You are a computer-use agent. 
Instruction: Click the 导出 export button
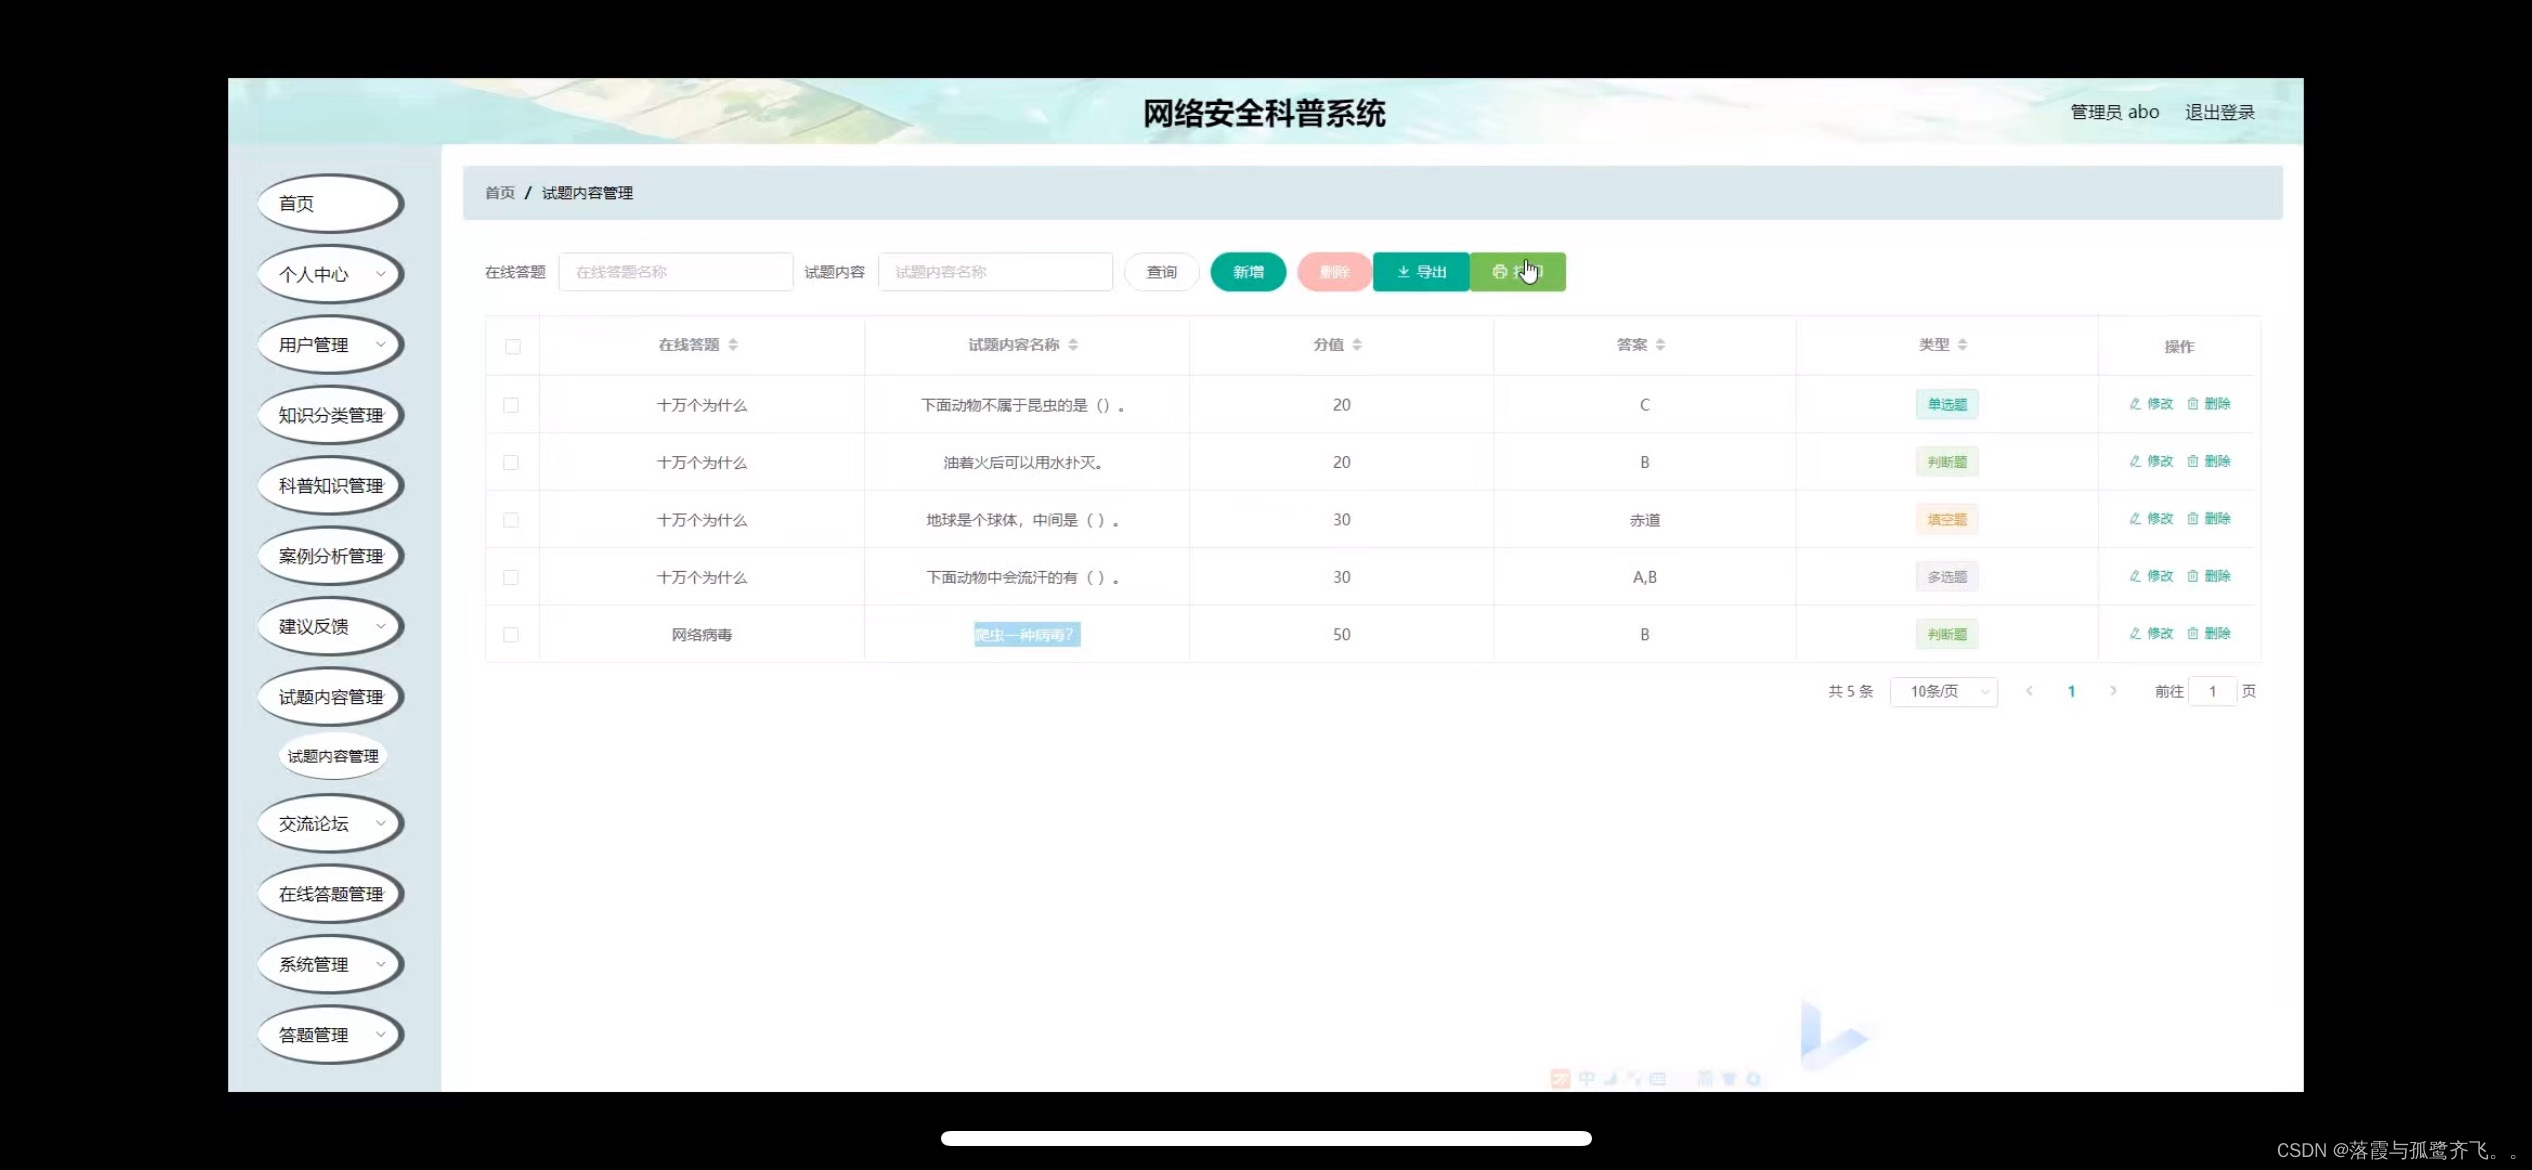(x=1421, y=272)
